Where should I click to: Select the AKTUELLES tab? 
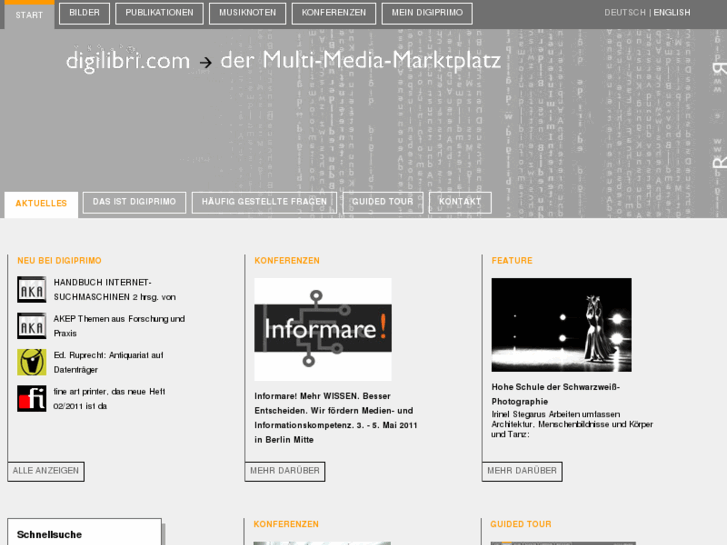point(41,204)
